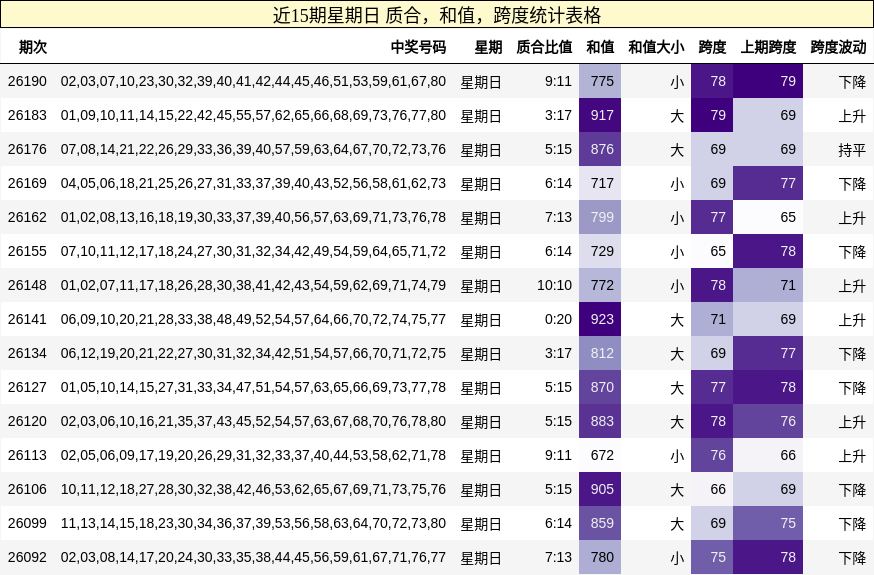Click previous span 71 in row 26148
Screen dimensions: 874x575
coord(768,285)
